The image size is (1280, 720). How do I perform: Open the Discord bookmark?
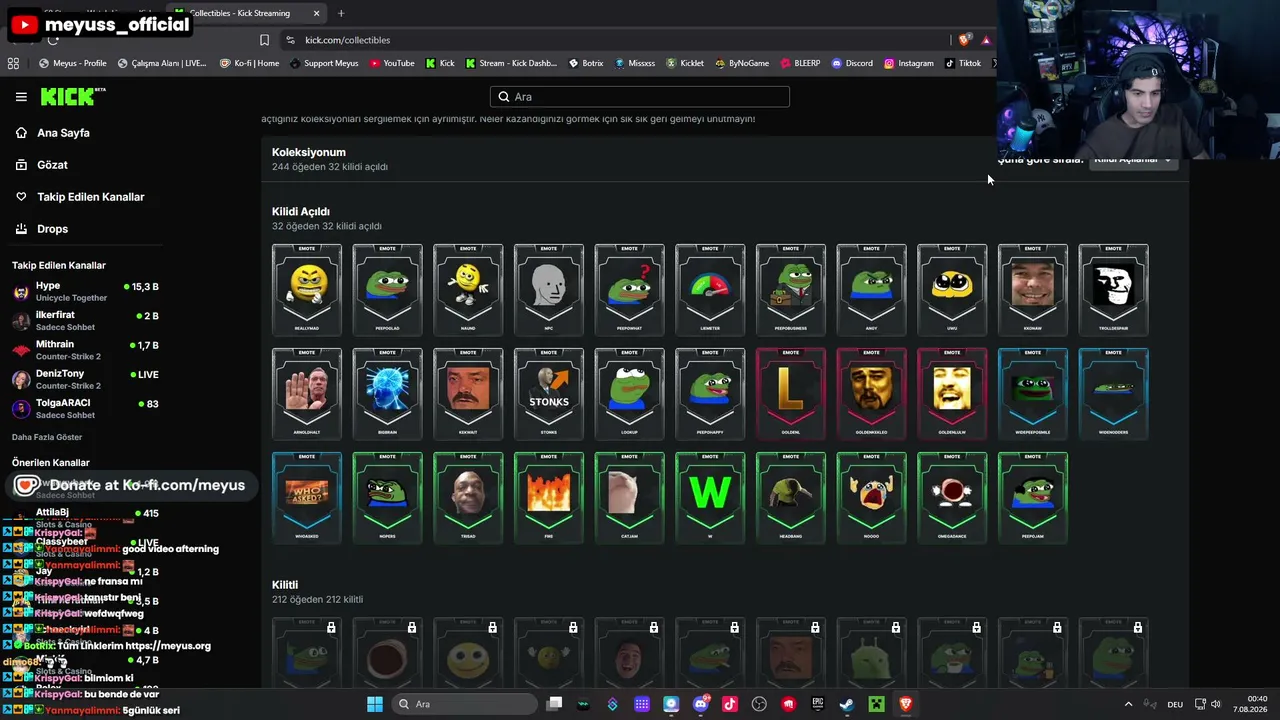(852, 63)
